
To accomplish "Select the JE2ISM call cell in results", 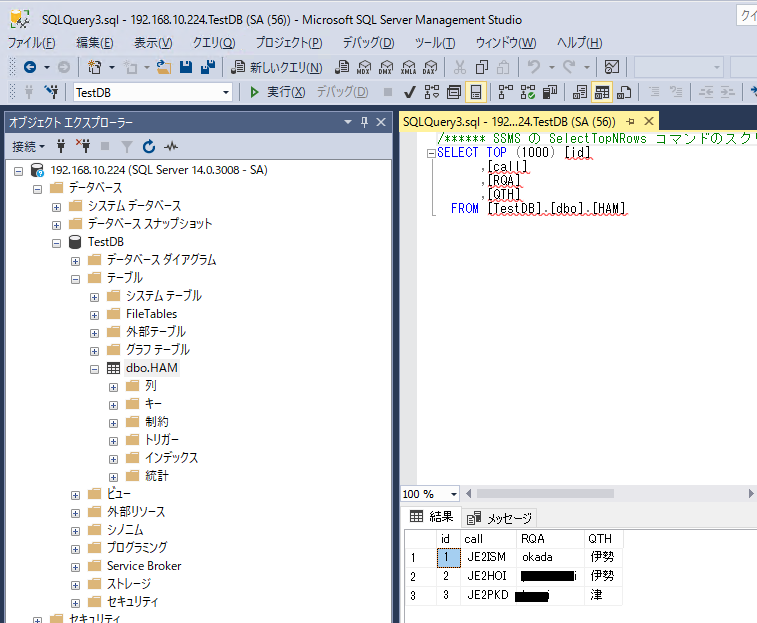I will (489, 557).
